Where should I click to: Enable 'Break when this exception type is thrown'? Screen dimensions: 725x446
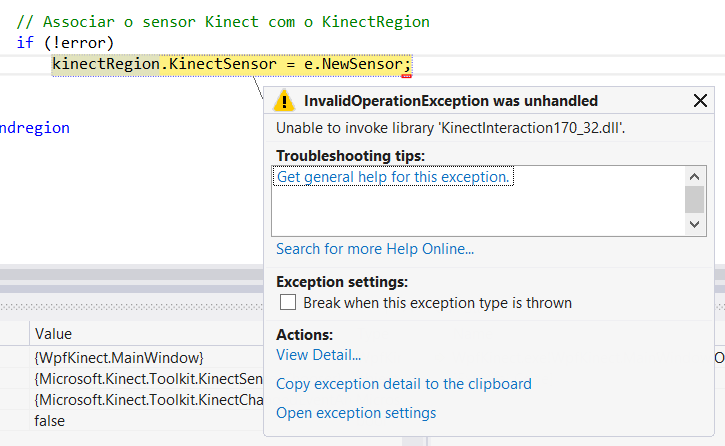(288, 303)
